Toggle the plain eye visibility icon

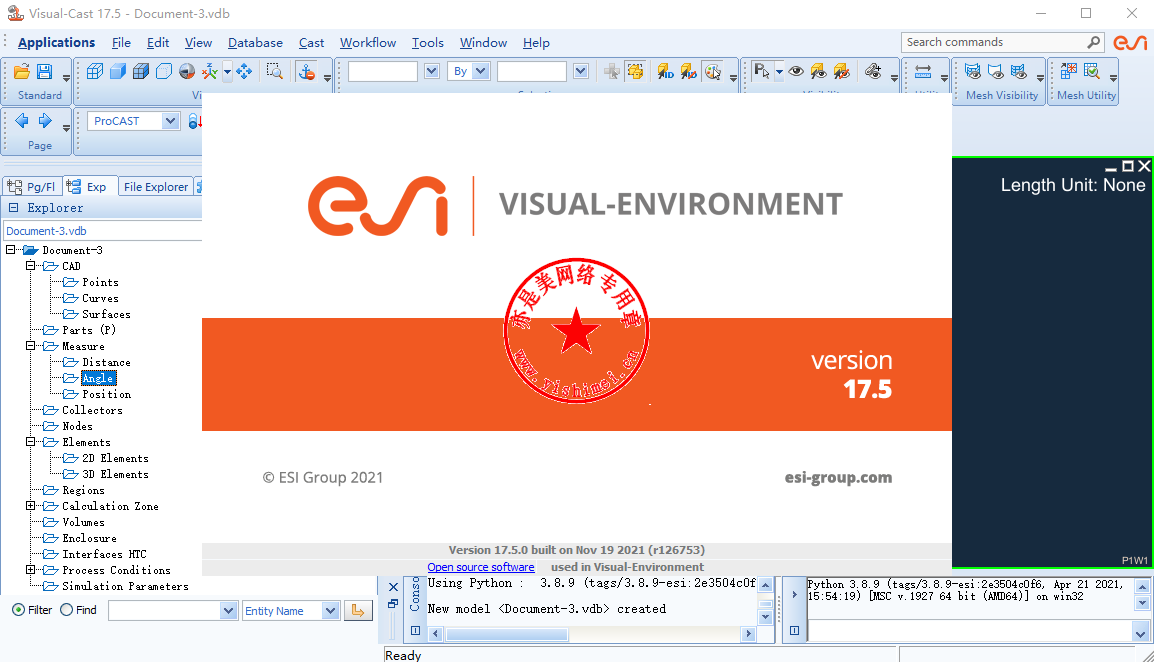tap(796, 71)
